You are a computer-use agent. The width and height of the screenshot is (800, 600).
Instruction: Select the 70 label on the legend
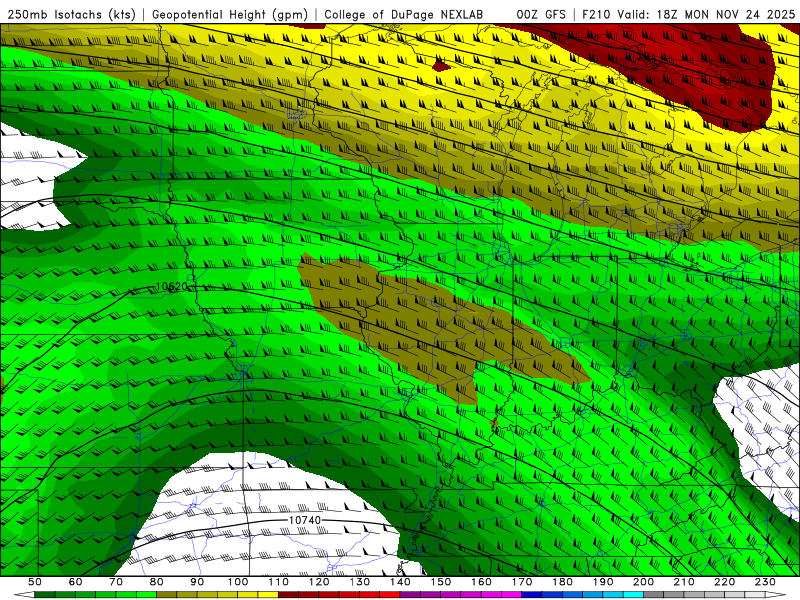pyautogui.click(x=116, y=582)
